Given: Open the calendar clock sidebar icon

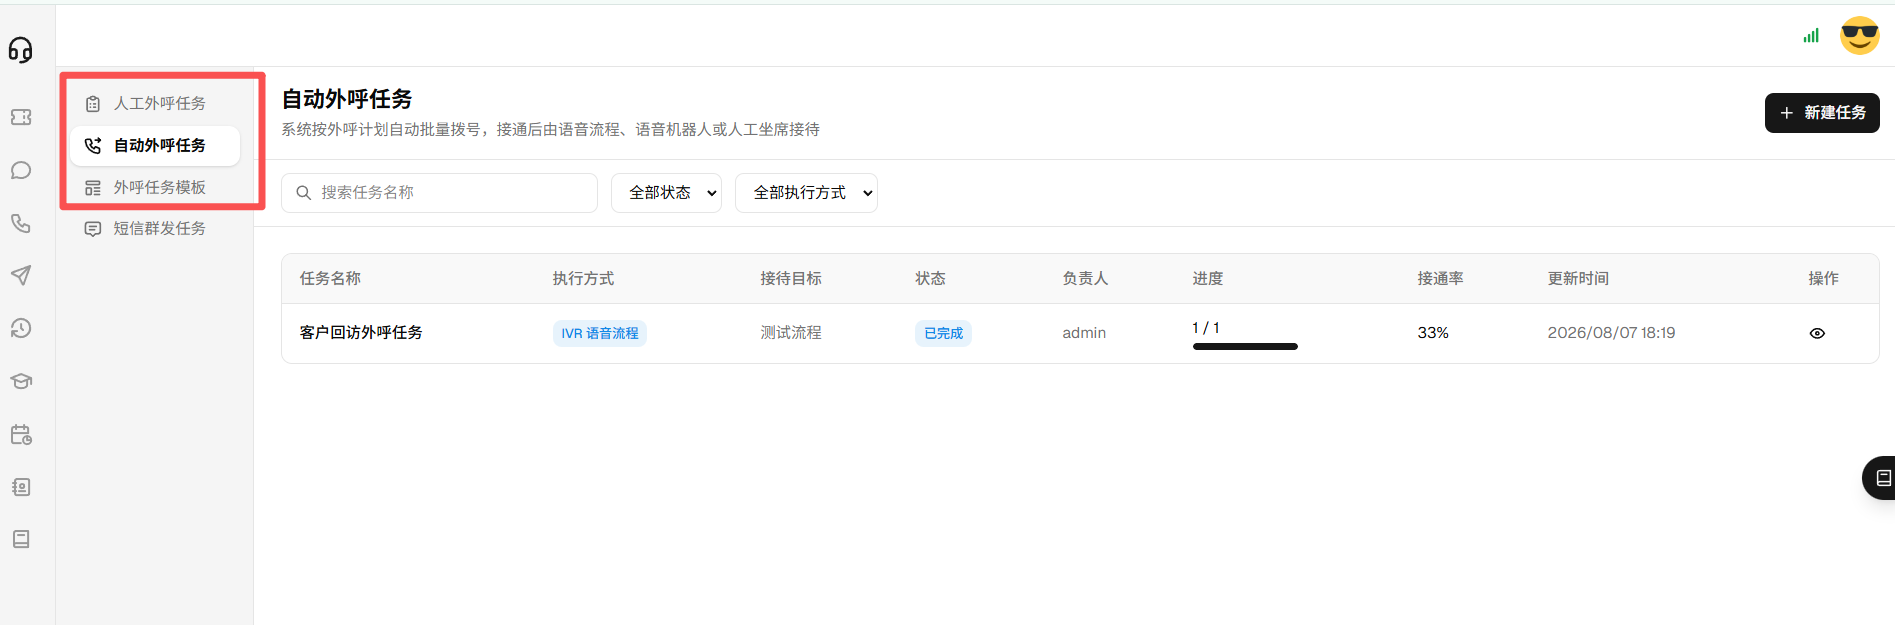Looking at the screenshot, I should [x=21, y=434].
